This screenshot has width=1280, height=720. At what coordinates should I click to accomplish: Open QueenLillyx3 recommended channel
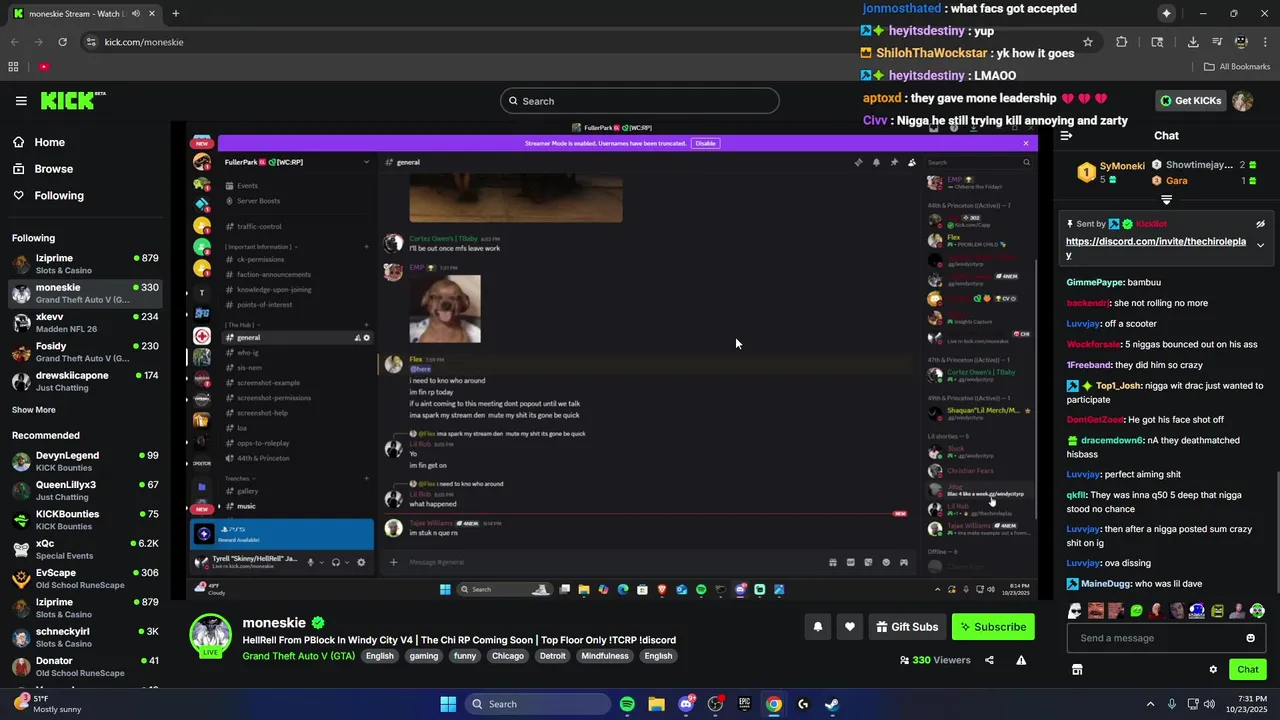[x=85, y=491]
